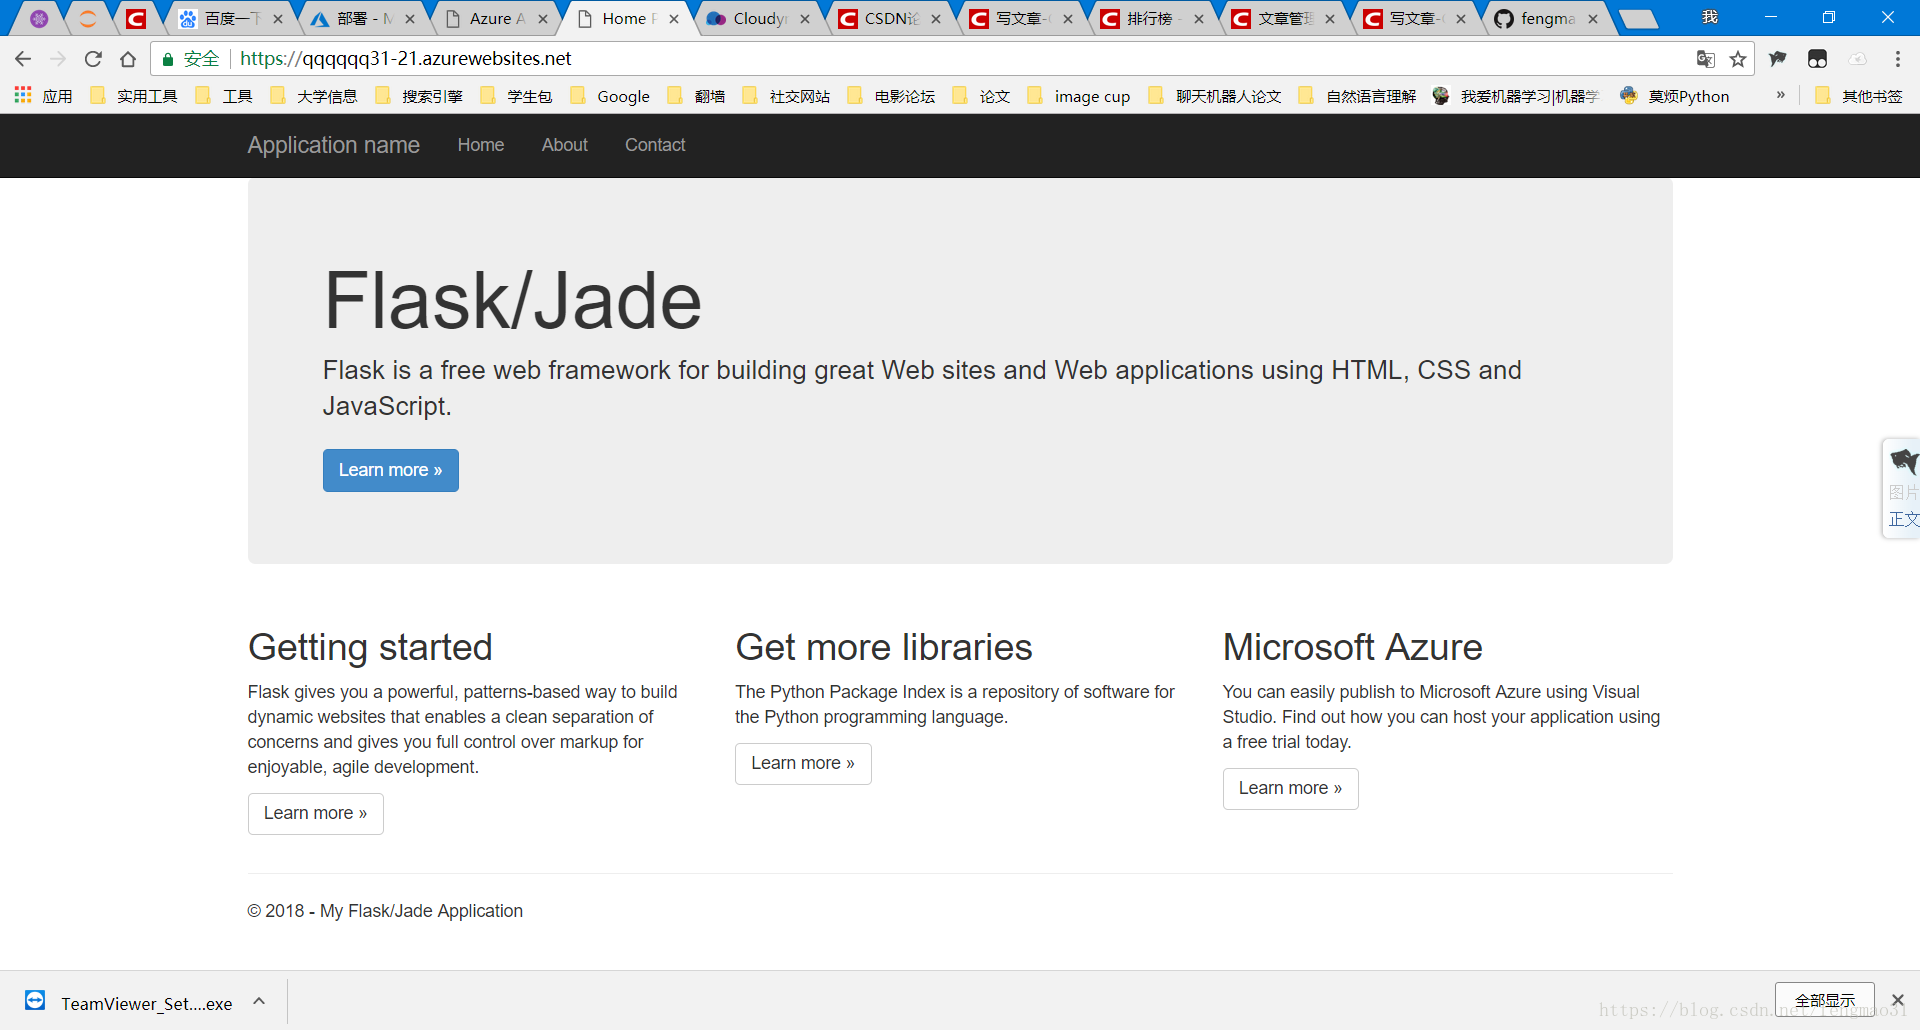The width and height of the screenshot is (1920, 1030).
Task: Bookmark this page with the star icon
Action: click(1738, 59)
